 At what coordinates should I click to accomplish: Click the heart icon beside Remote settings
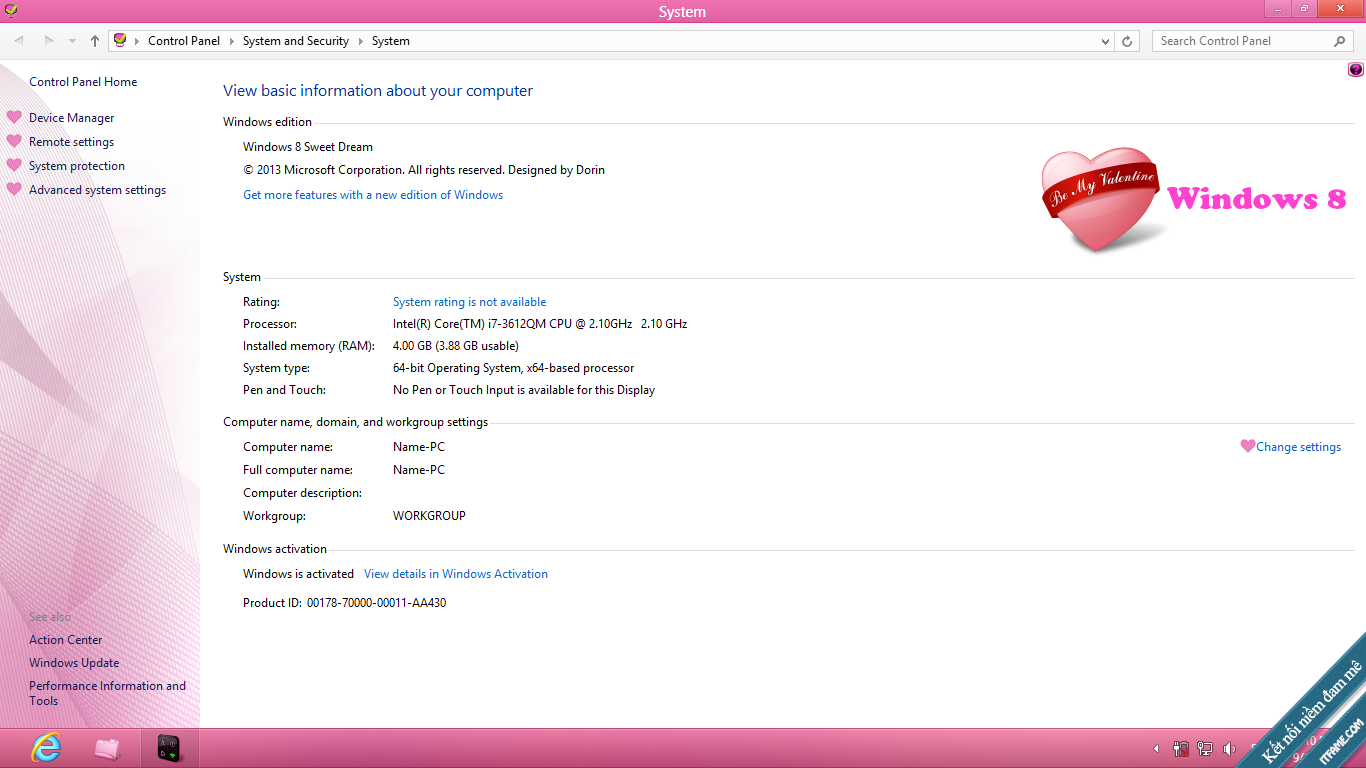point(14,141)
